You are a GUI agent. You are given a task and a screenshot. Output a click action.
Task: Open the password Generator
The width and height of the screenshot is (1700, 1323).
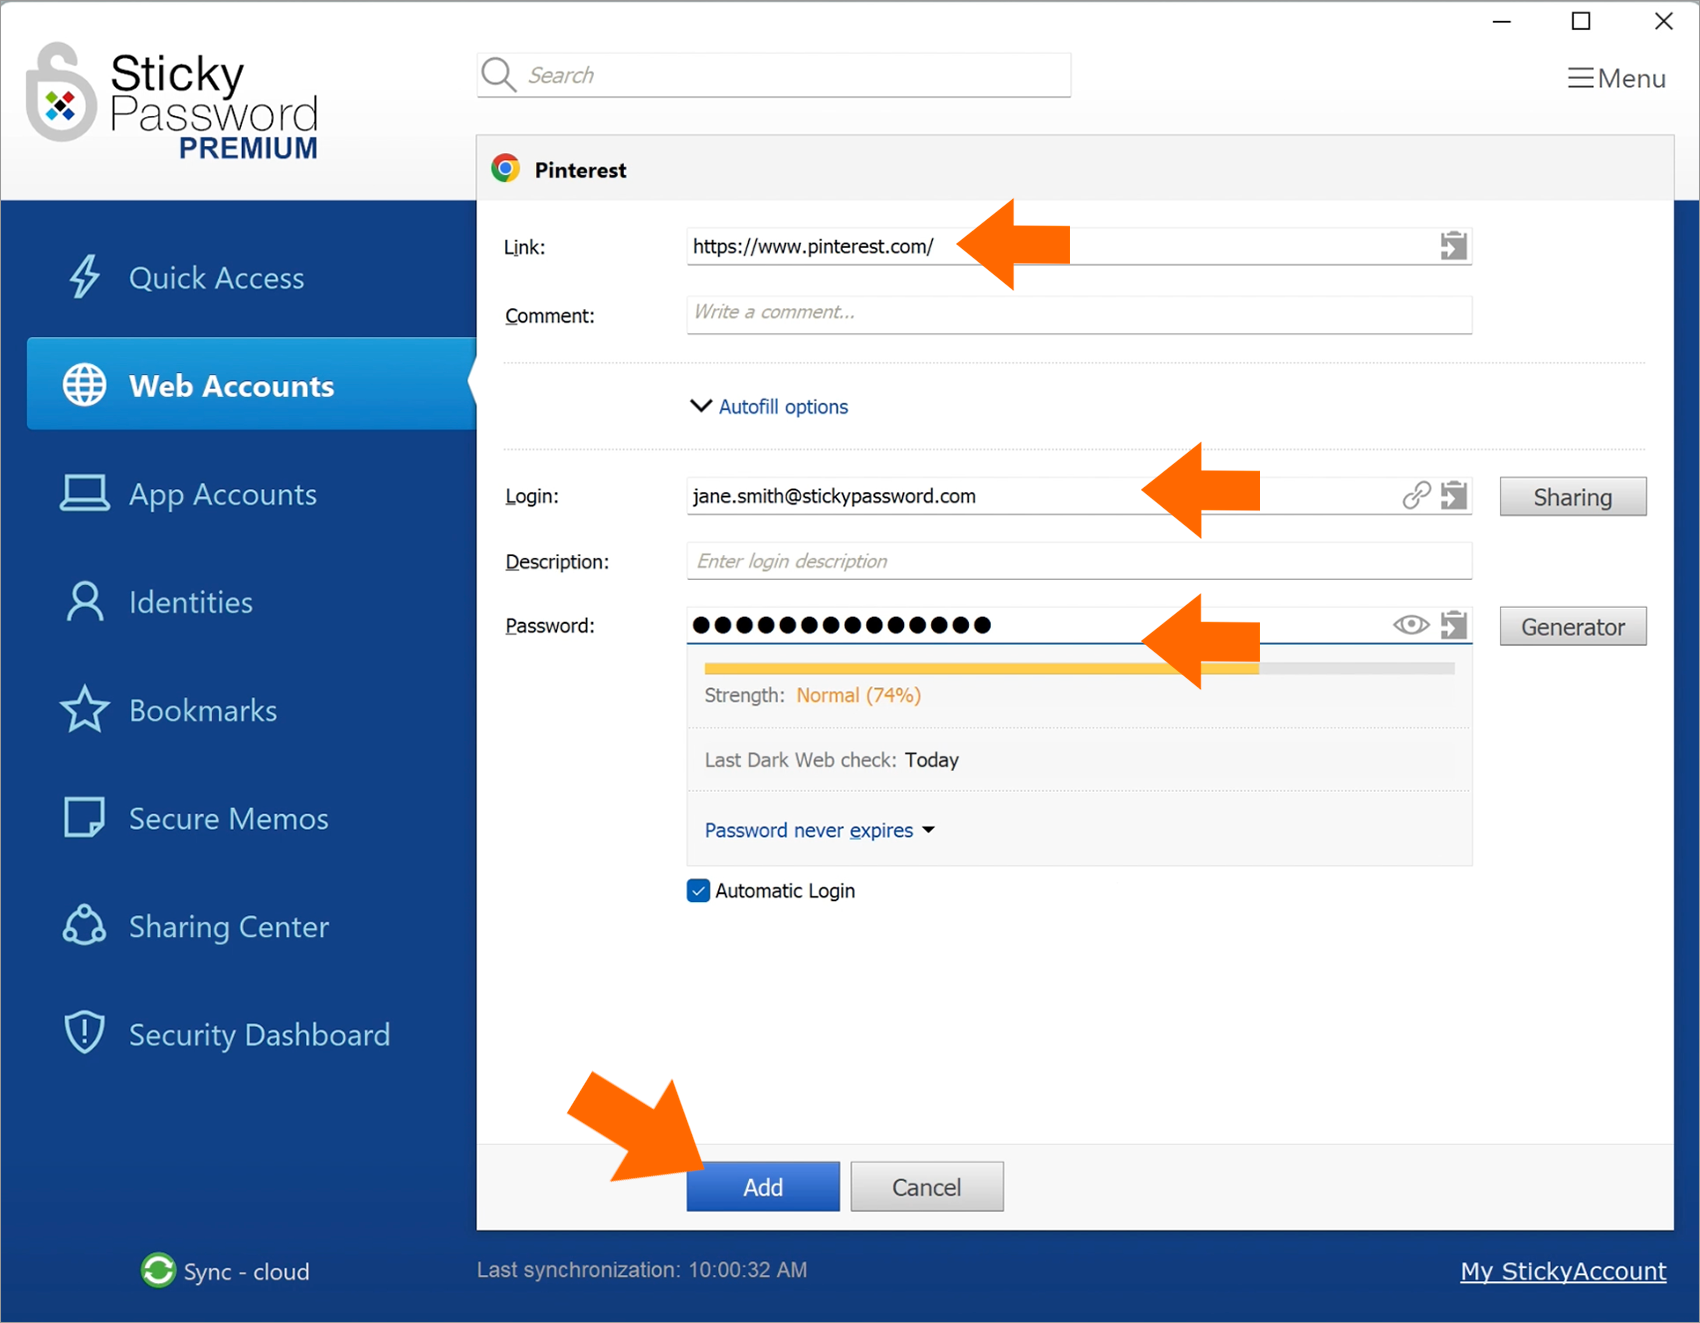point(1573,626)
